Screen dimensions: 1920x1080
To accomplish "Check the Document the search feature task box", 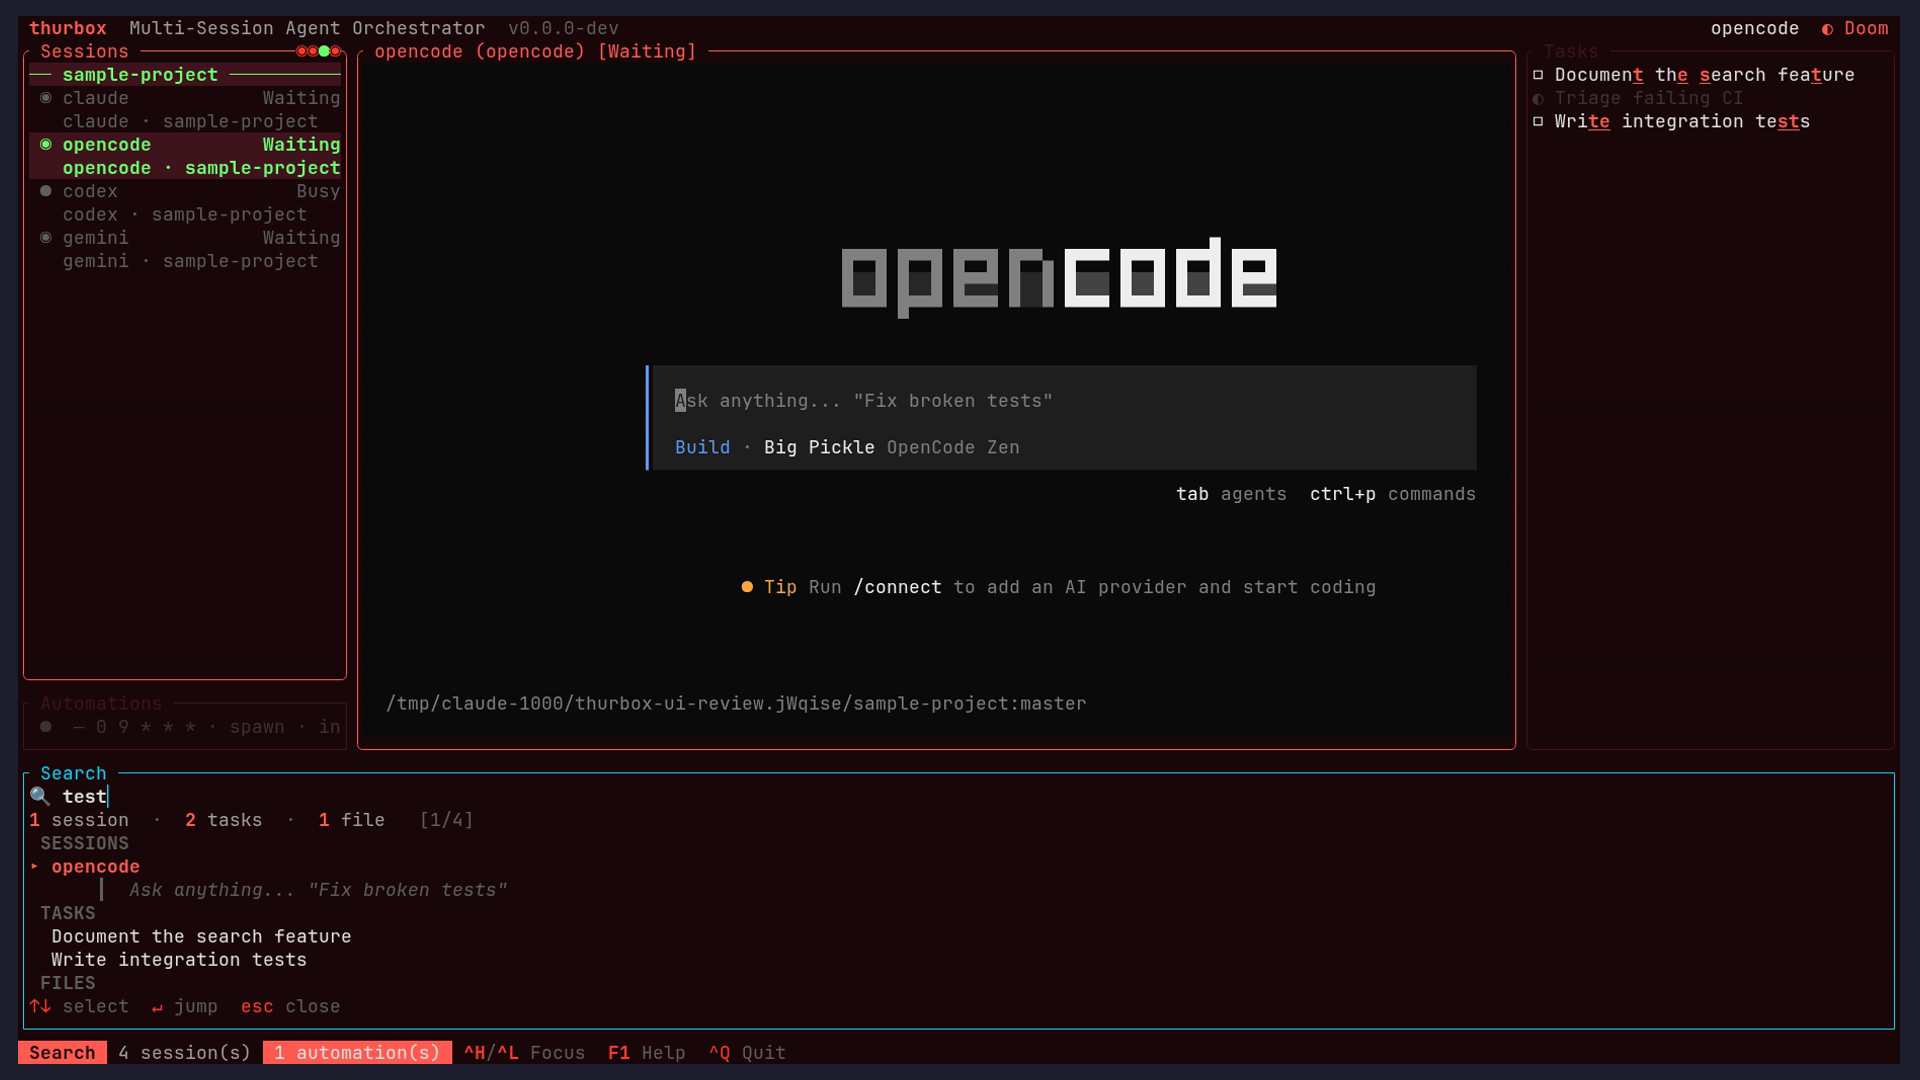I will (x=1539, y=75).
